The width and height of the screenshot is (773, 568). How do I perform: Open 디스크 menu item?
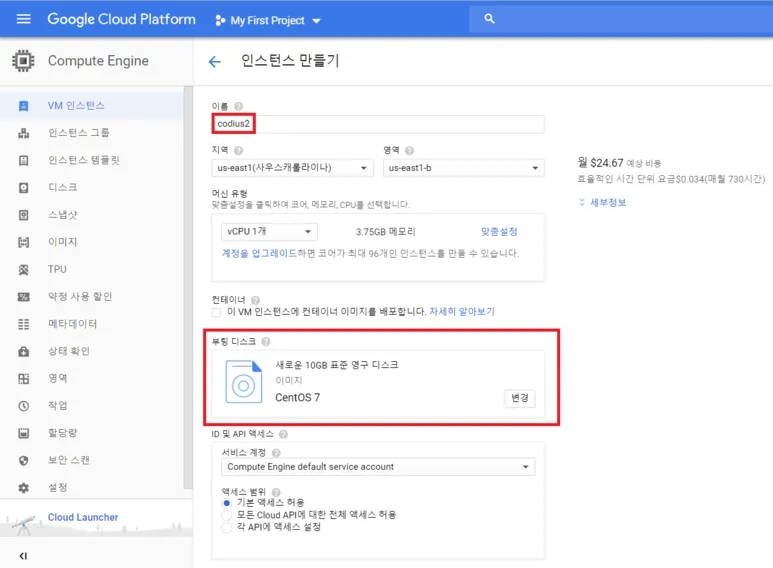point(92,188)
